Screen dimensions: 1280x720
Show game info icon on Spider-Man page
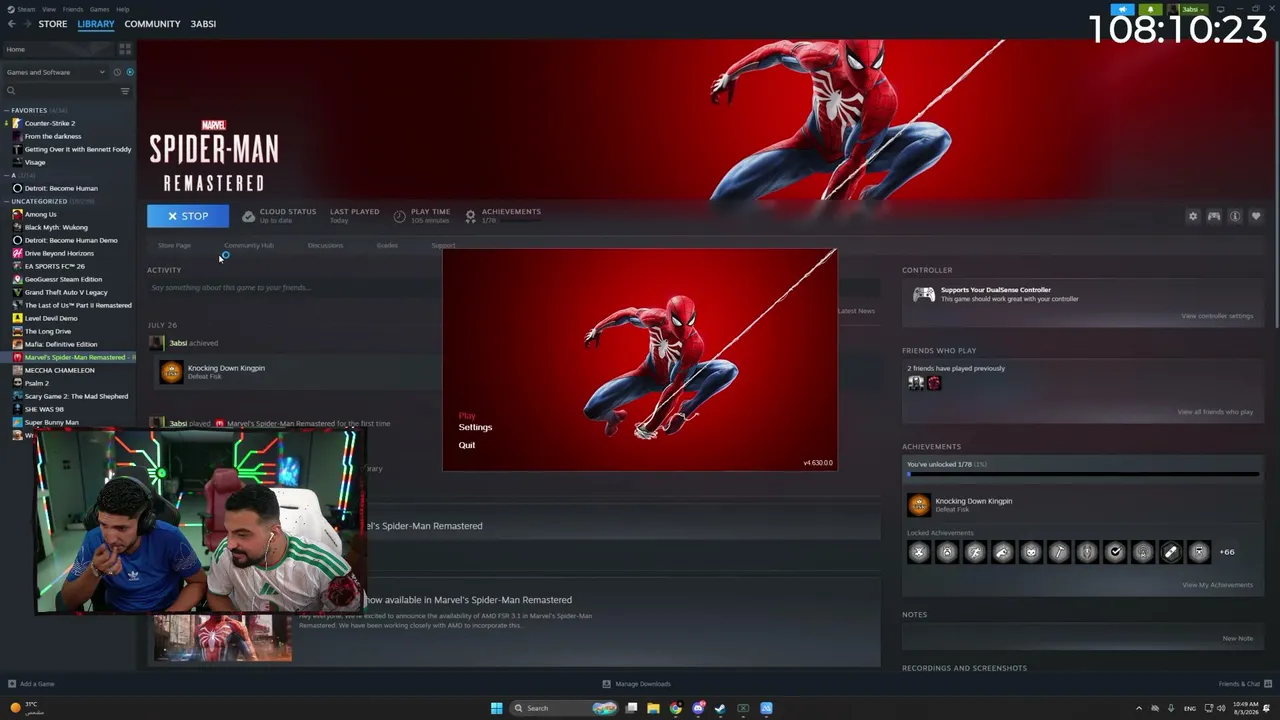point(1235,216)
